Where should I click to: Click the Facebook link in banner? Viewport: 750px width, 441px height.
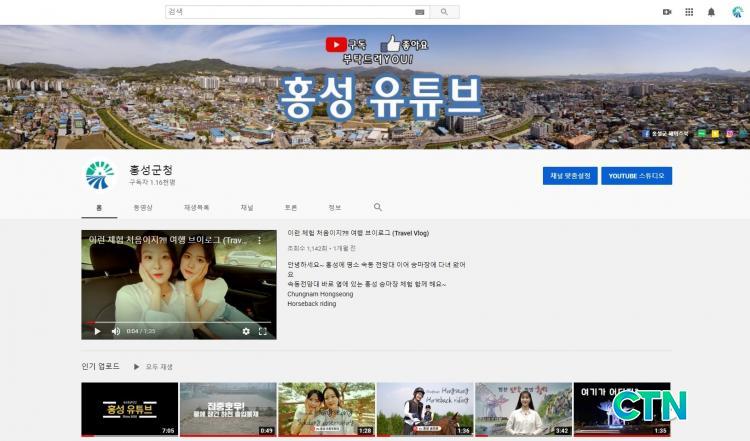[x=665, y=133]
